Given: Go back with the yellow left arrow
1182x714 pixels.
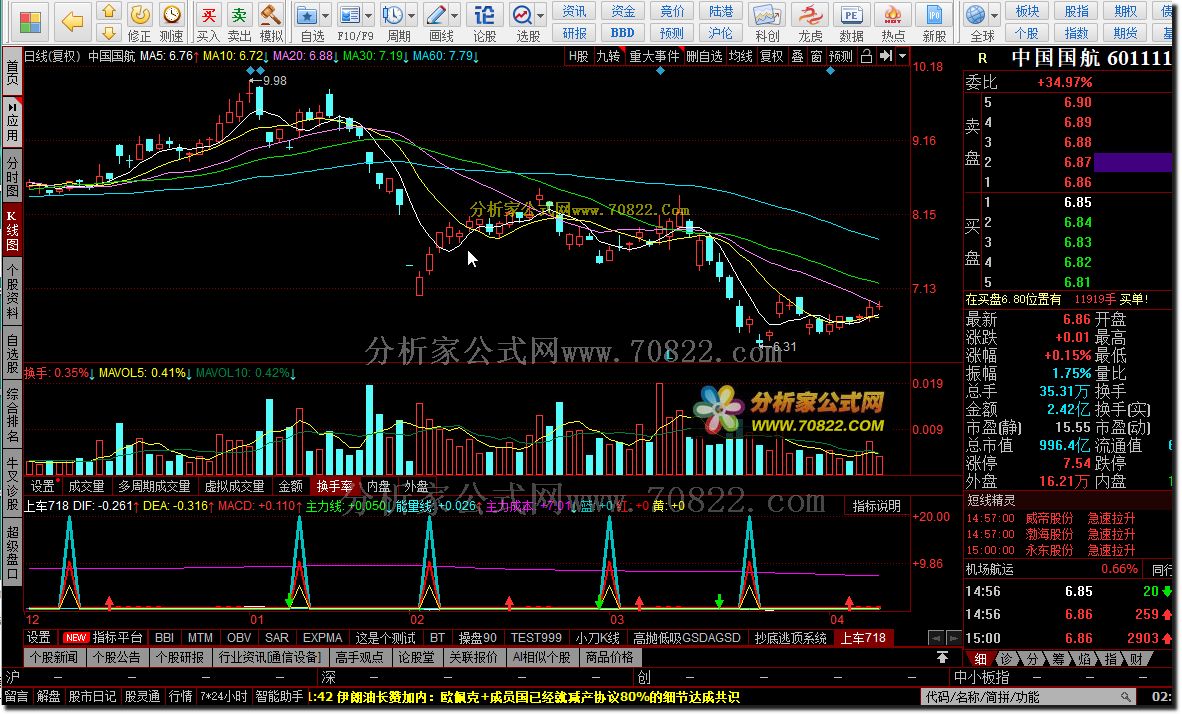Looking at the screenshot, I should [x=72, y=21].
